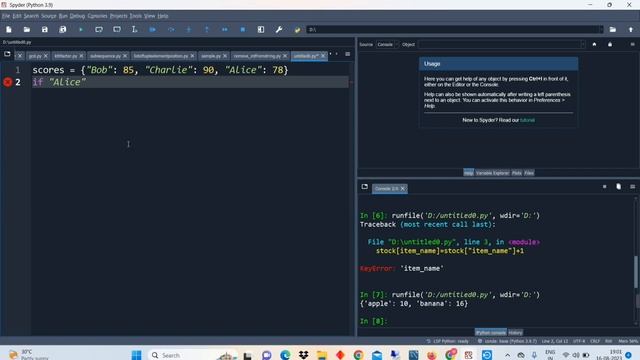Start debugging the file

153,29
